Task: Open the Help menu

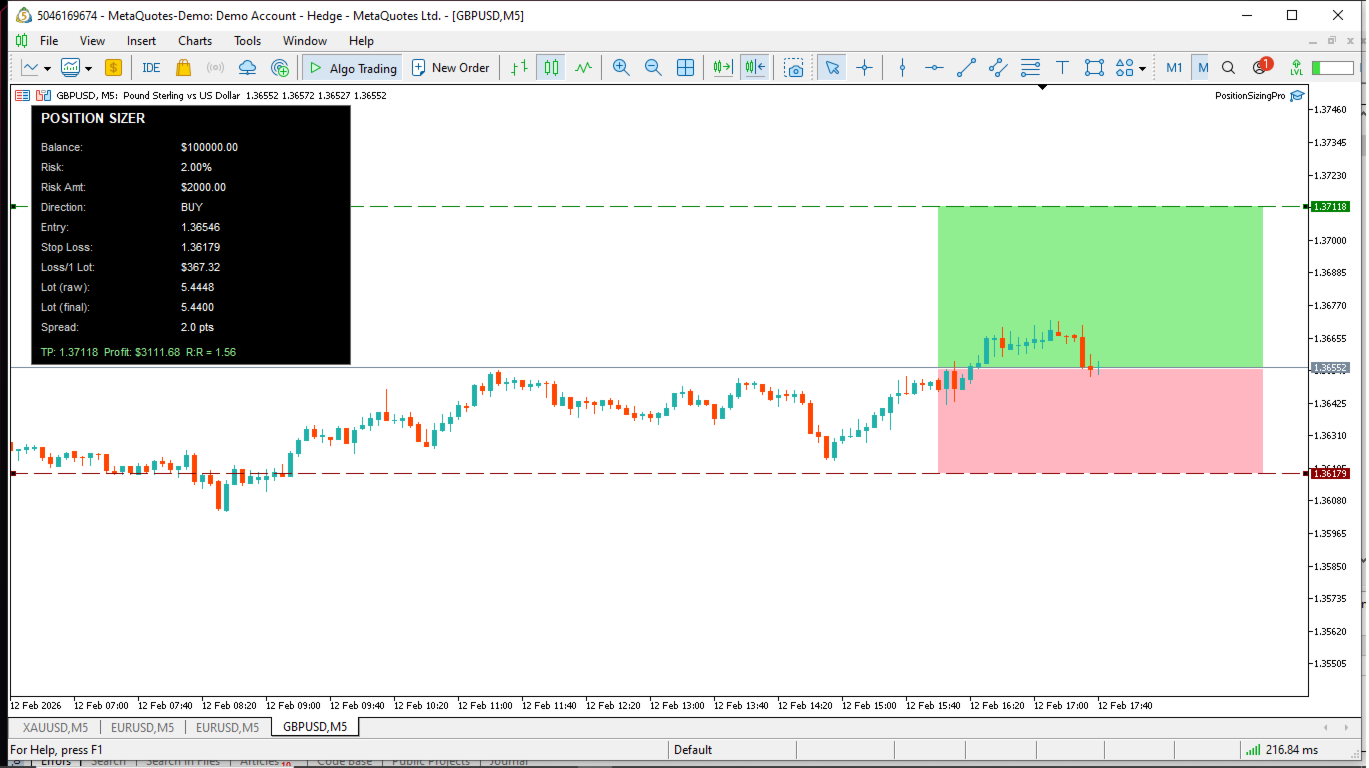Action: (x=361, y=41)
